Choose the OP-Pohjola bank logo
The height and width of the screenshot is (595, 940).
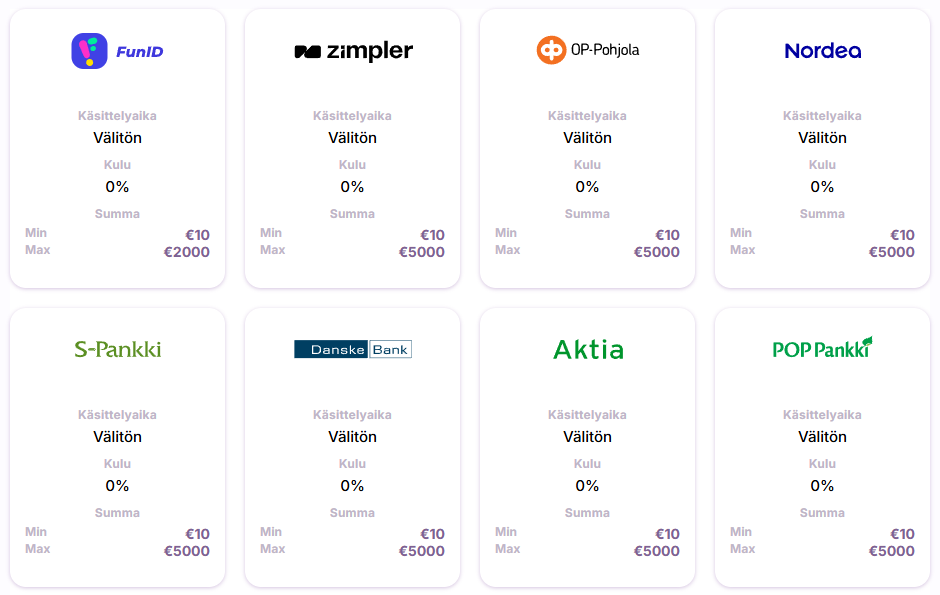pos(588,50)
